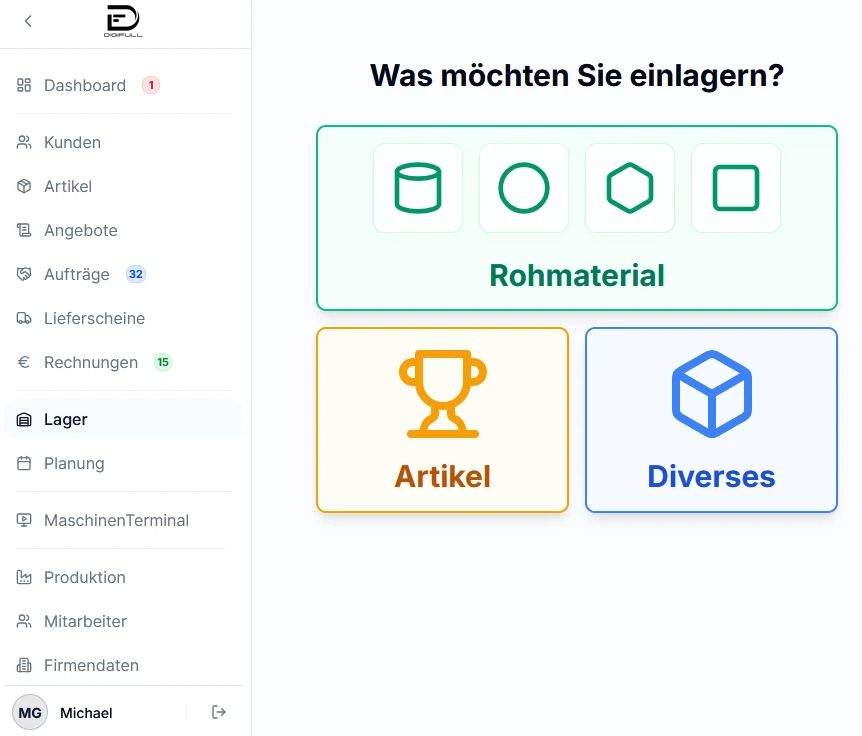Go to Produktion
Viewport: 862px width, 736px height.
point(123,577)
